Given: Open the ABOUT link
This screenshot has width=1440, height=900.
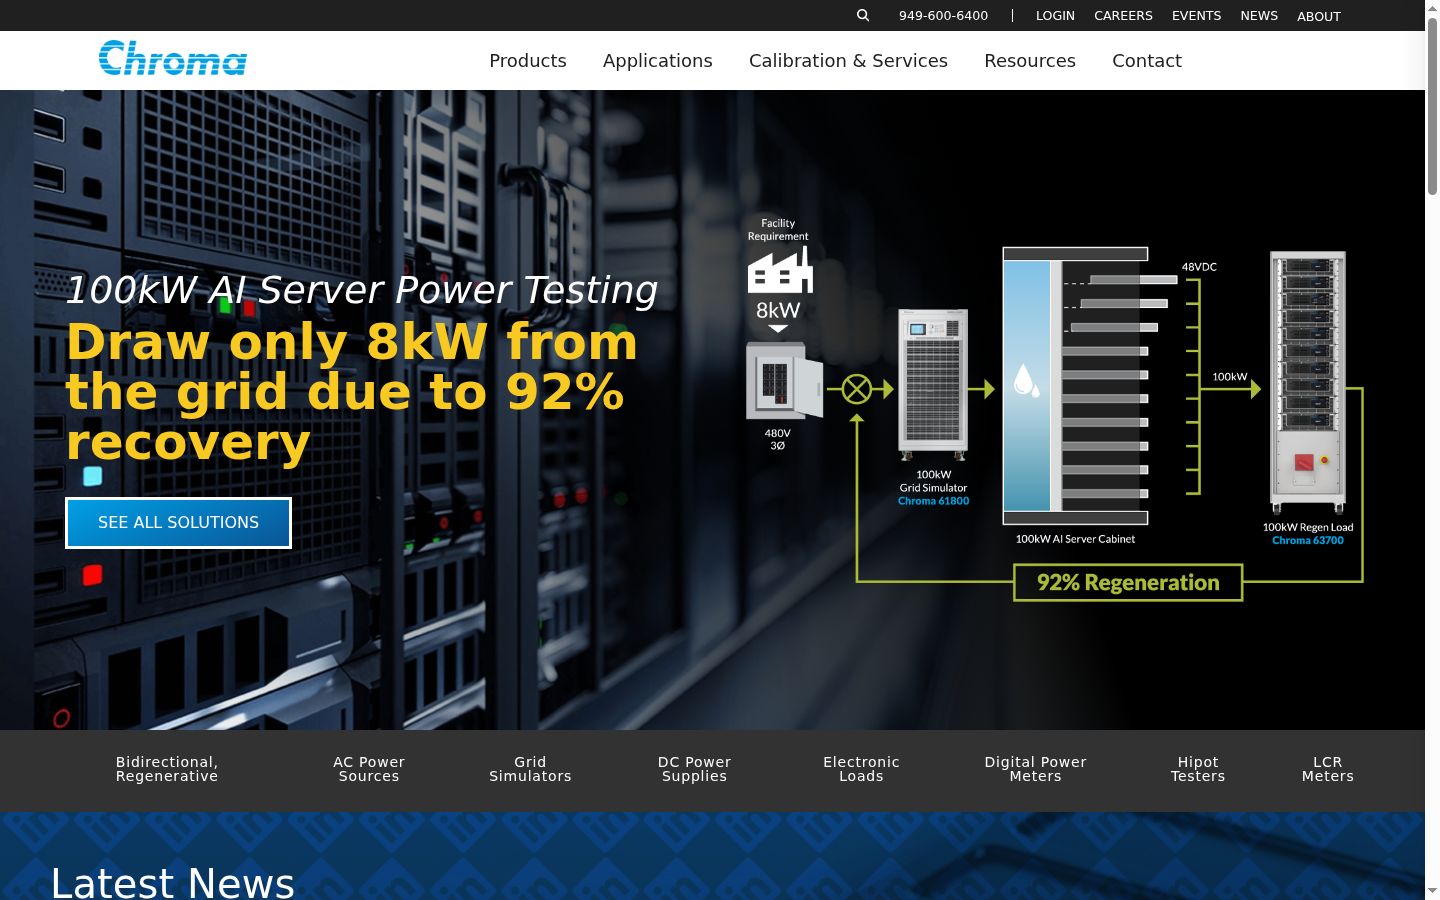Looking at the screenshot, I should point(1319,16).
